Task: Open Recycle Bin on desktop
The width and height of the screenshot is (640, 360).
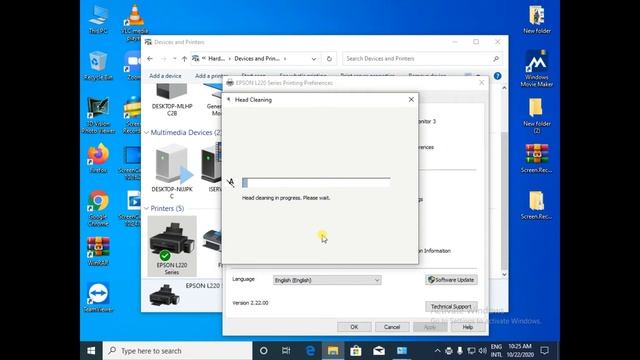Action: pyautogui.click(x=98, y=66)
